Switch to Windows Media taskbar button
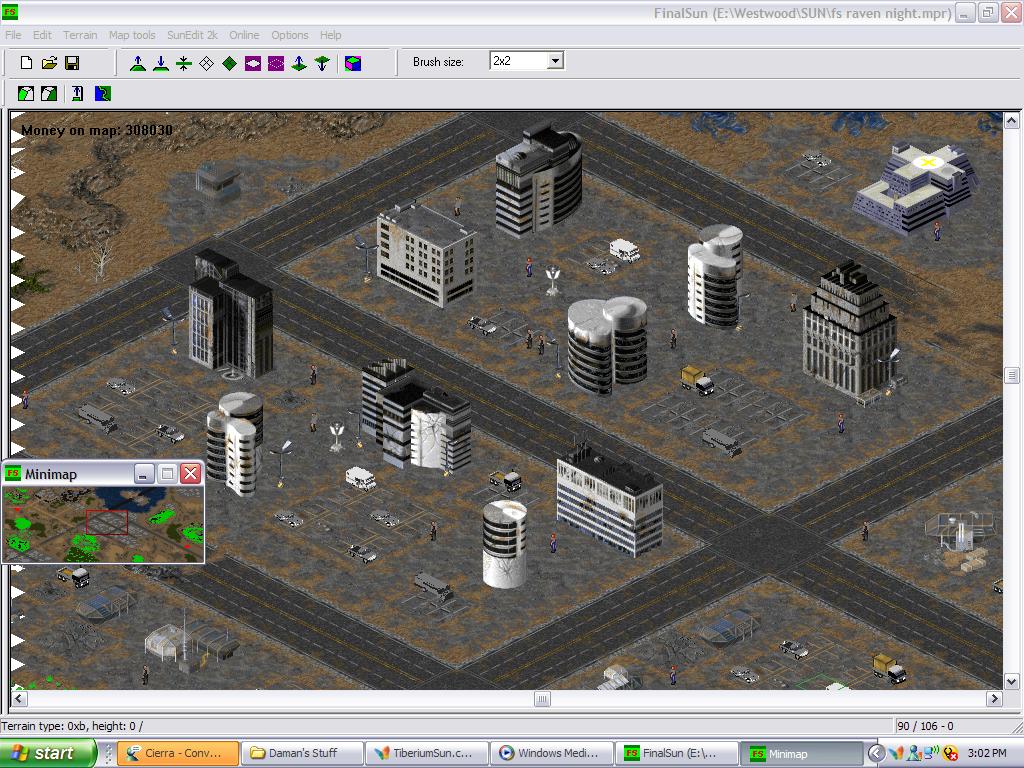1024x768 pixels. [552, 753]
